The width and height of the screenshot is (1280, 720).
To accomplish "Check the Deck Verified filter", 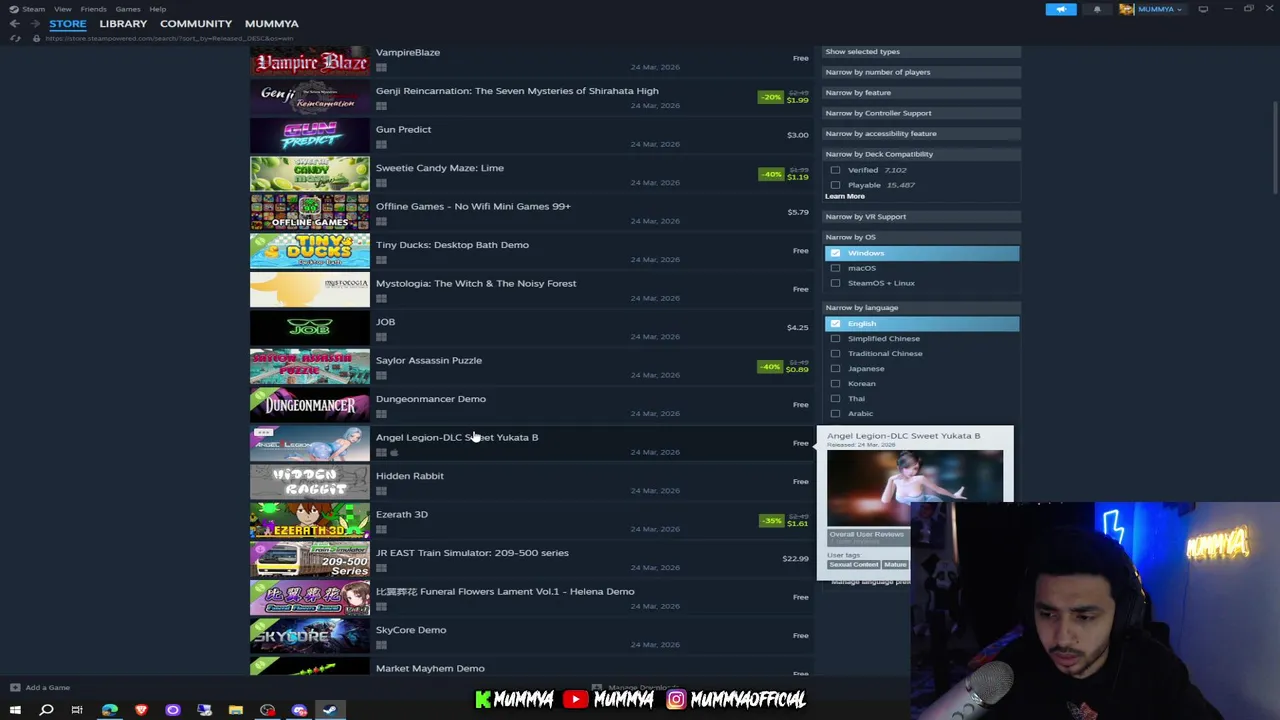I will [835, 170].
